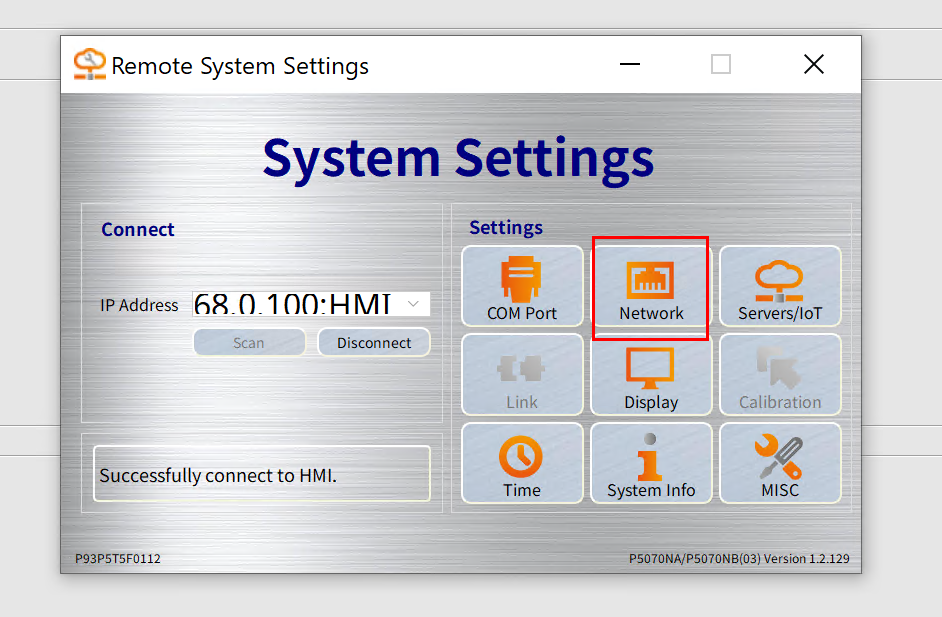Image resolution: width=942 pixels, height=617 pixels.
Task: Open the Time clock settings
Action: tap(522, 463)
